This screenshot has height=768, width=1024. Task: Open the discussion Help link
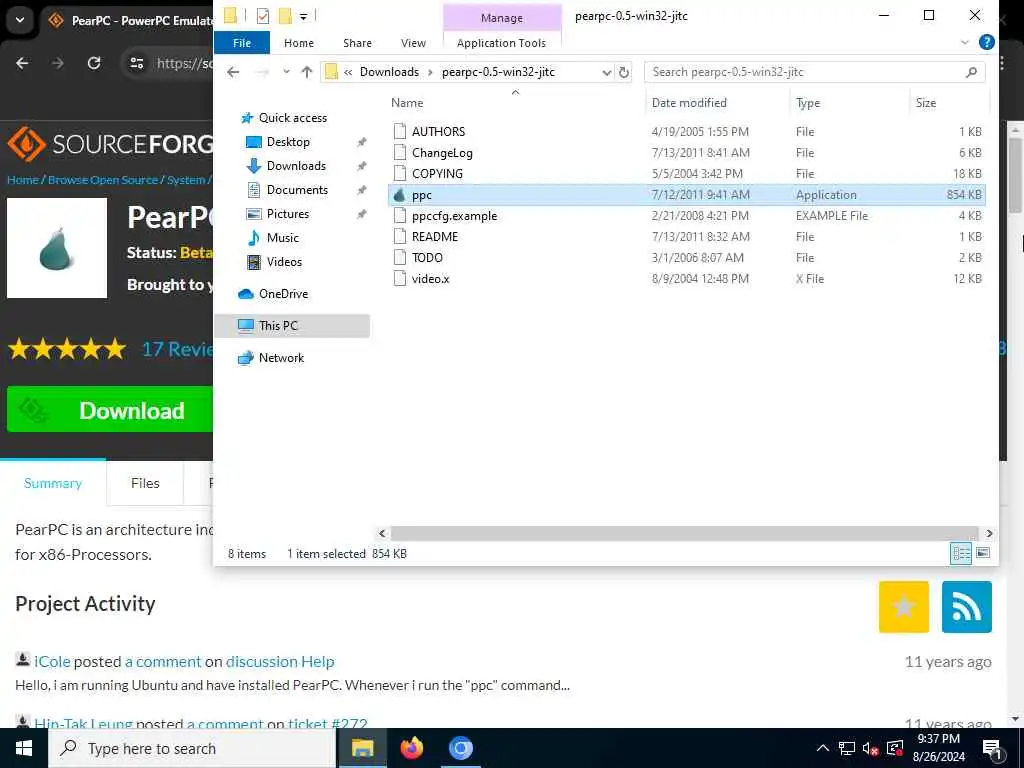click(x=280, y=662)
